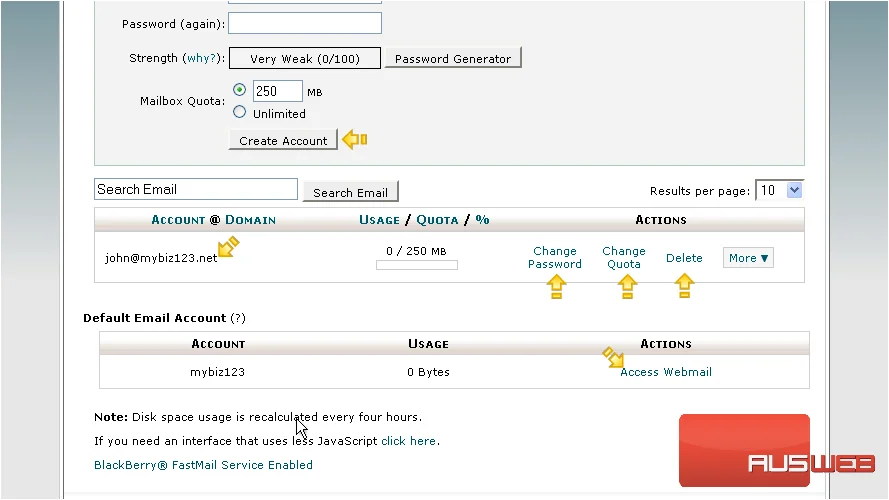Viewport: 889px width, 500px height.
Task: Click the mybiz123 default account name
Action: [x=217, y=372]
